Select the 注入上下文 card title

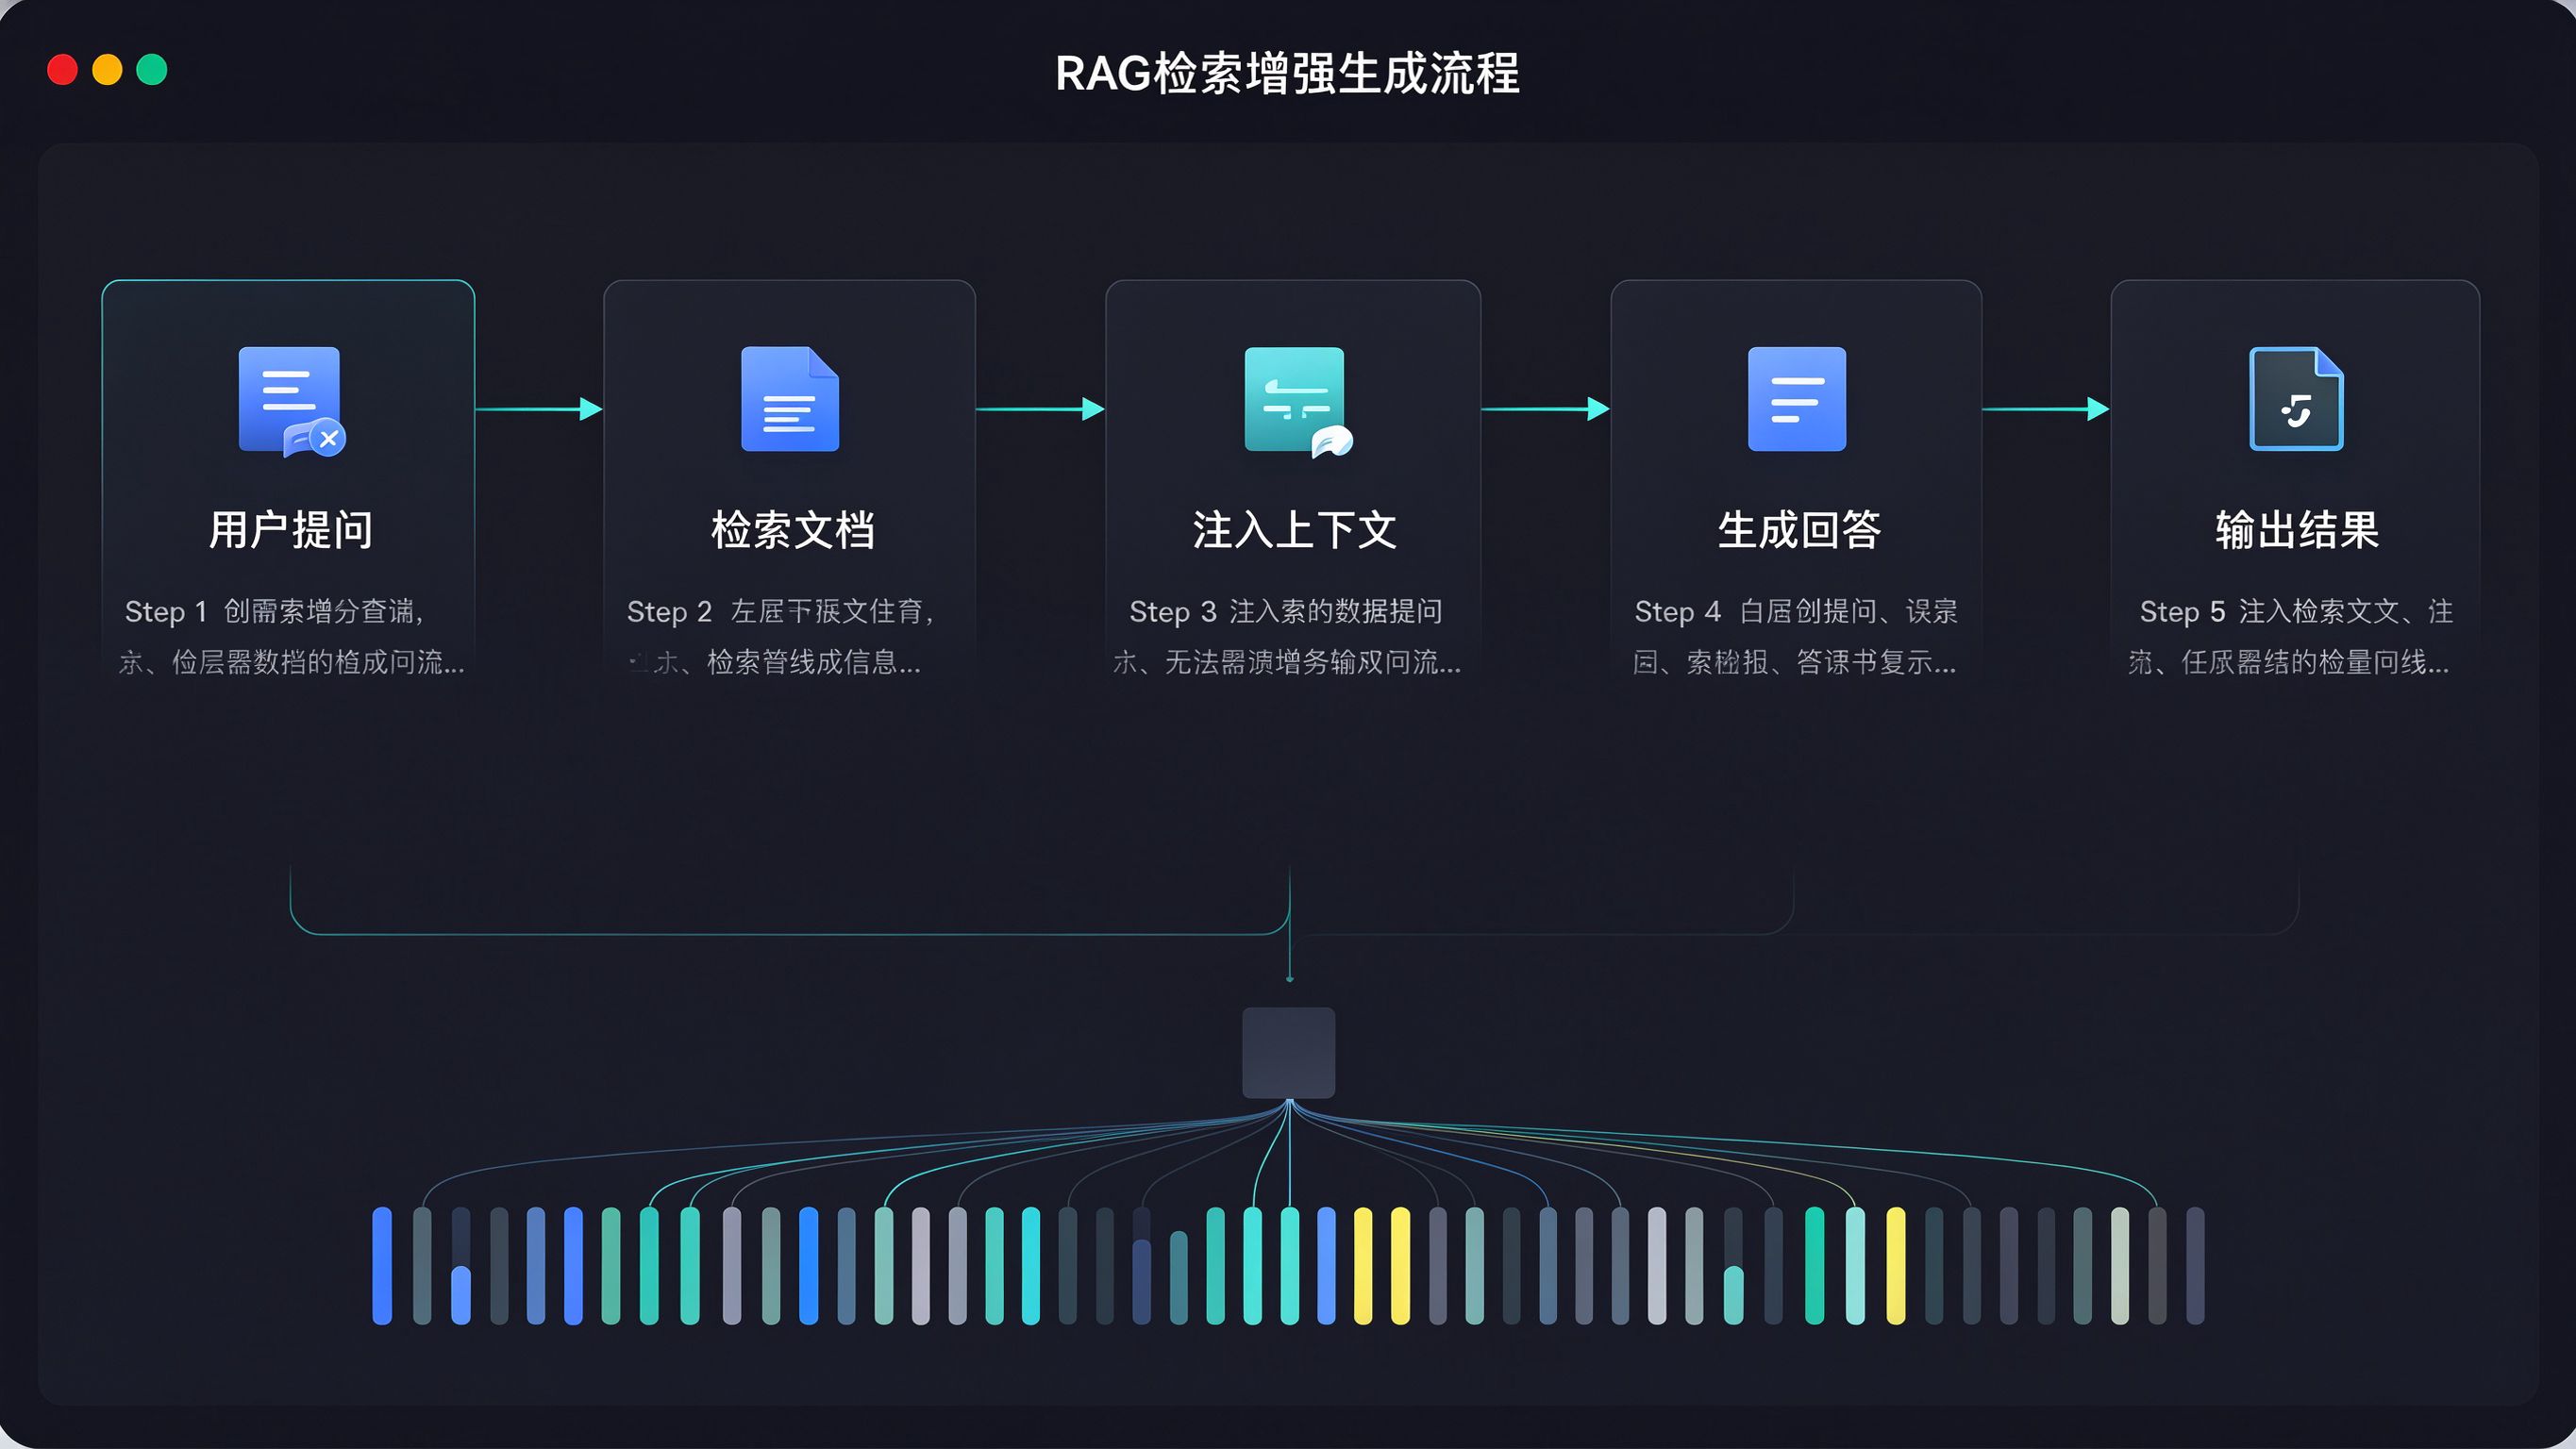(1294, 530)
